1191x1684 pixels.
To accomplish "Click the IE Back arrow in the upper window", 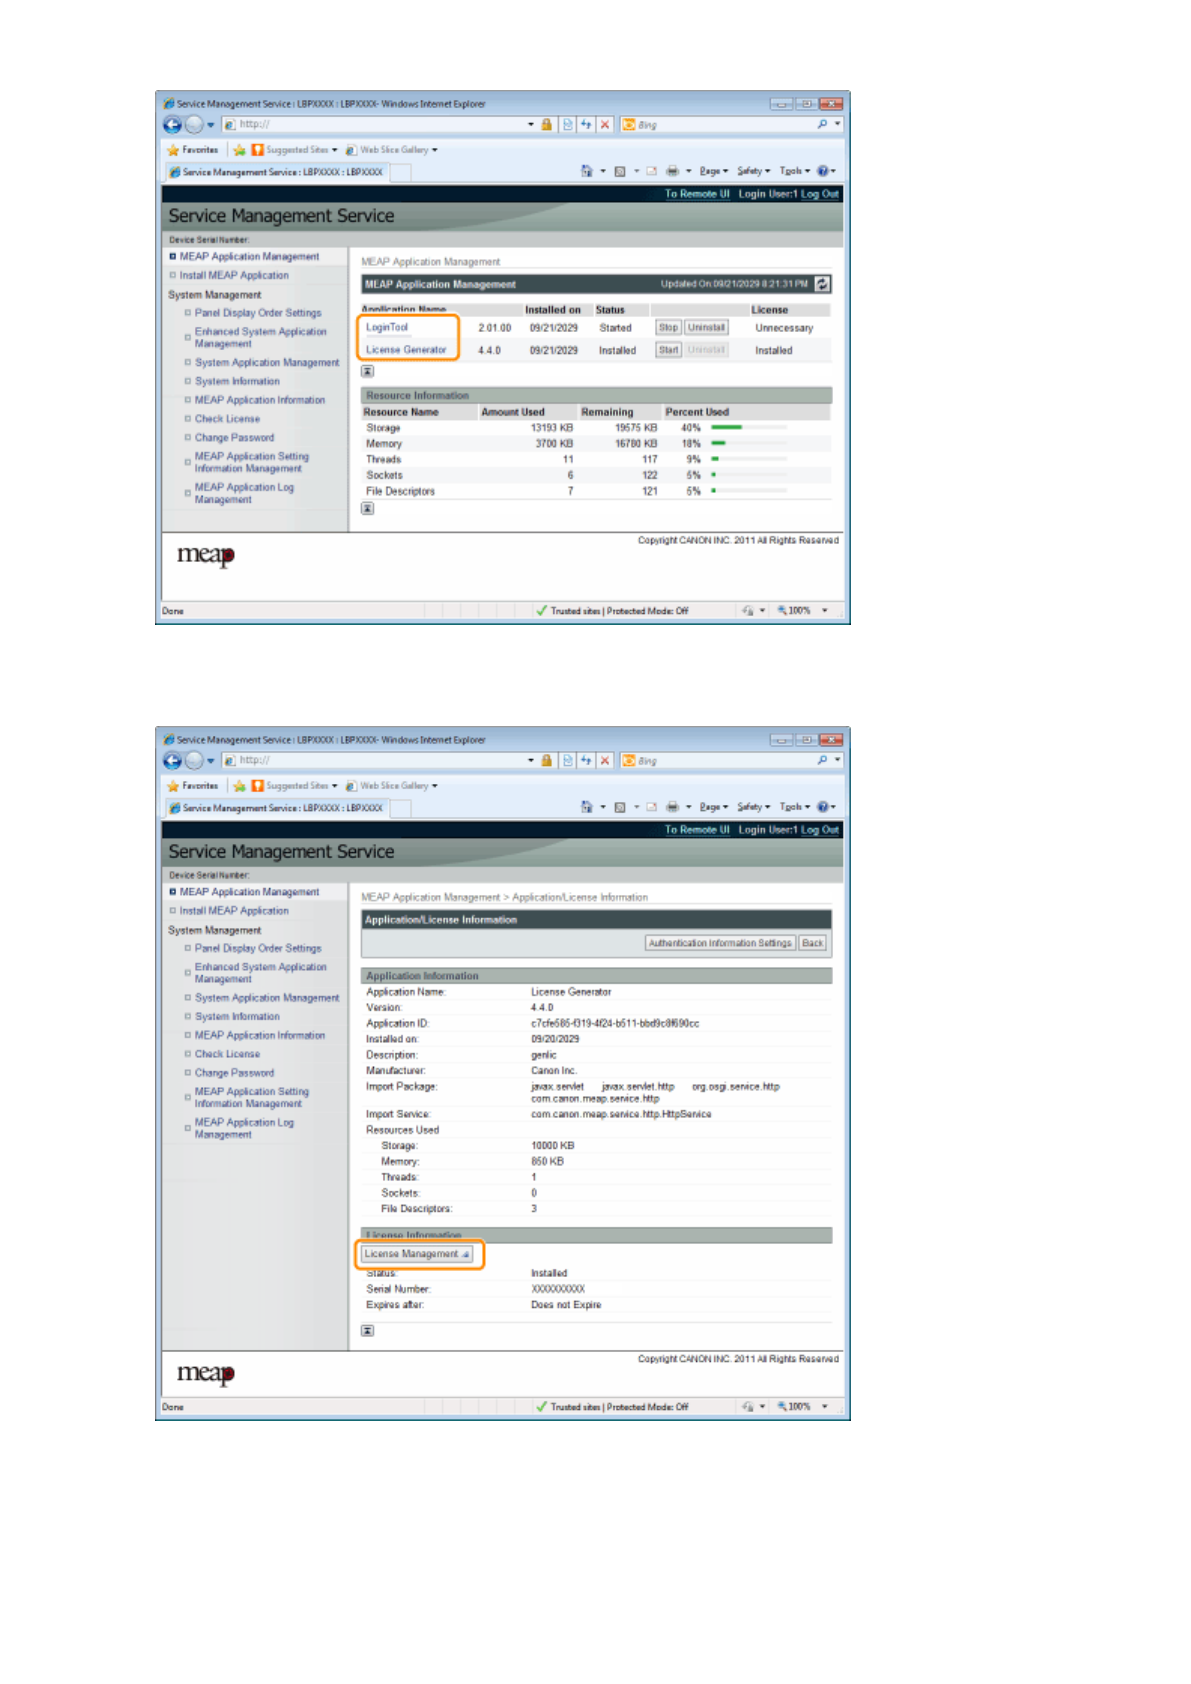I will pos(172,125).
